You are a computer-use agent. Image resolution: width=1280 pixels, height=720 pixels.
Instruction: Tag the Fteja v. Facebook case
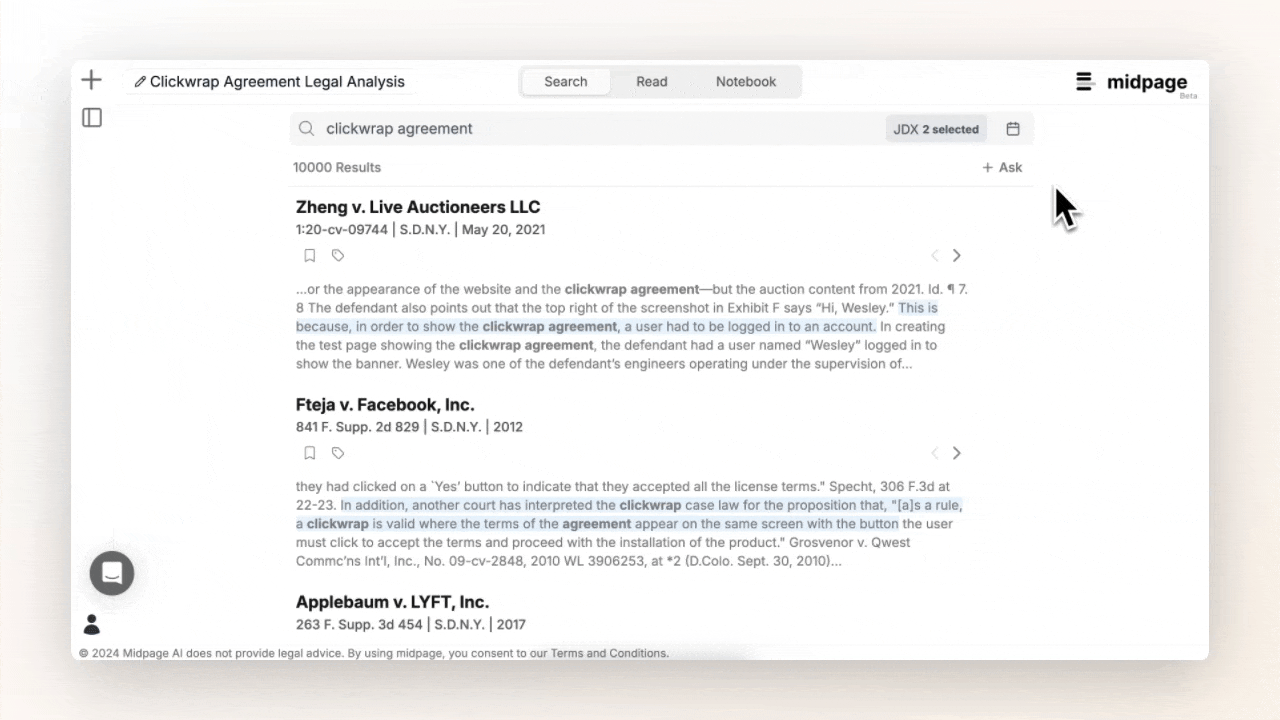[x=338, y=453]
